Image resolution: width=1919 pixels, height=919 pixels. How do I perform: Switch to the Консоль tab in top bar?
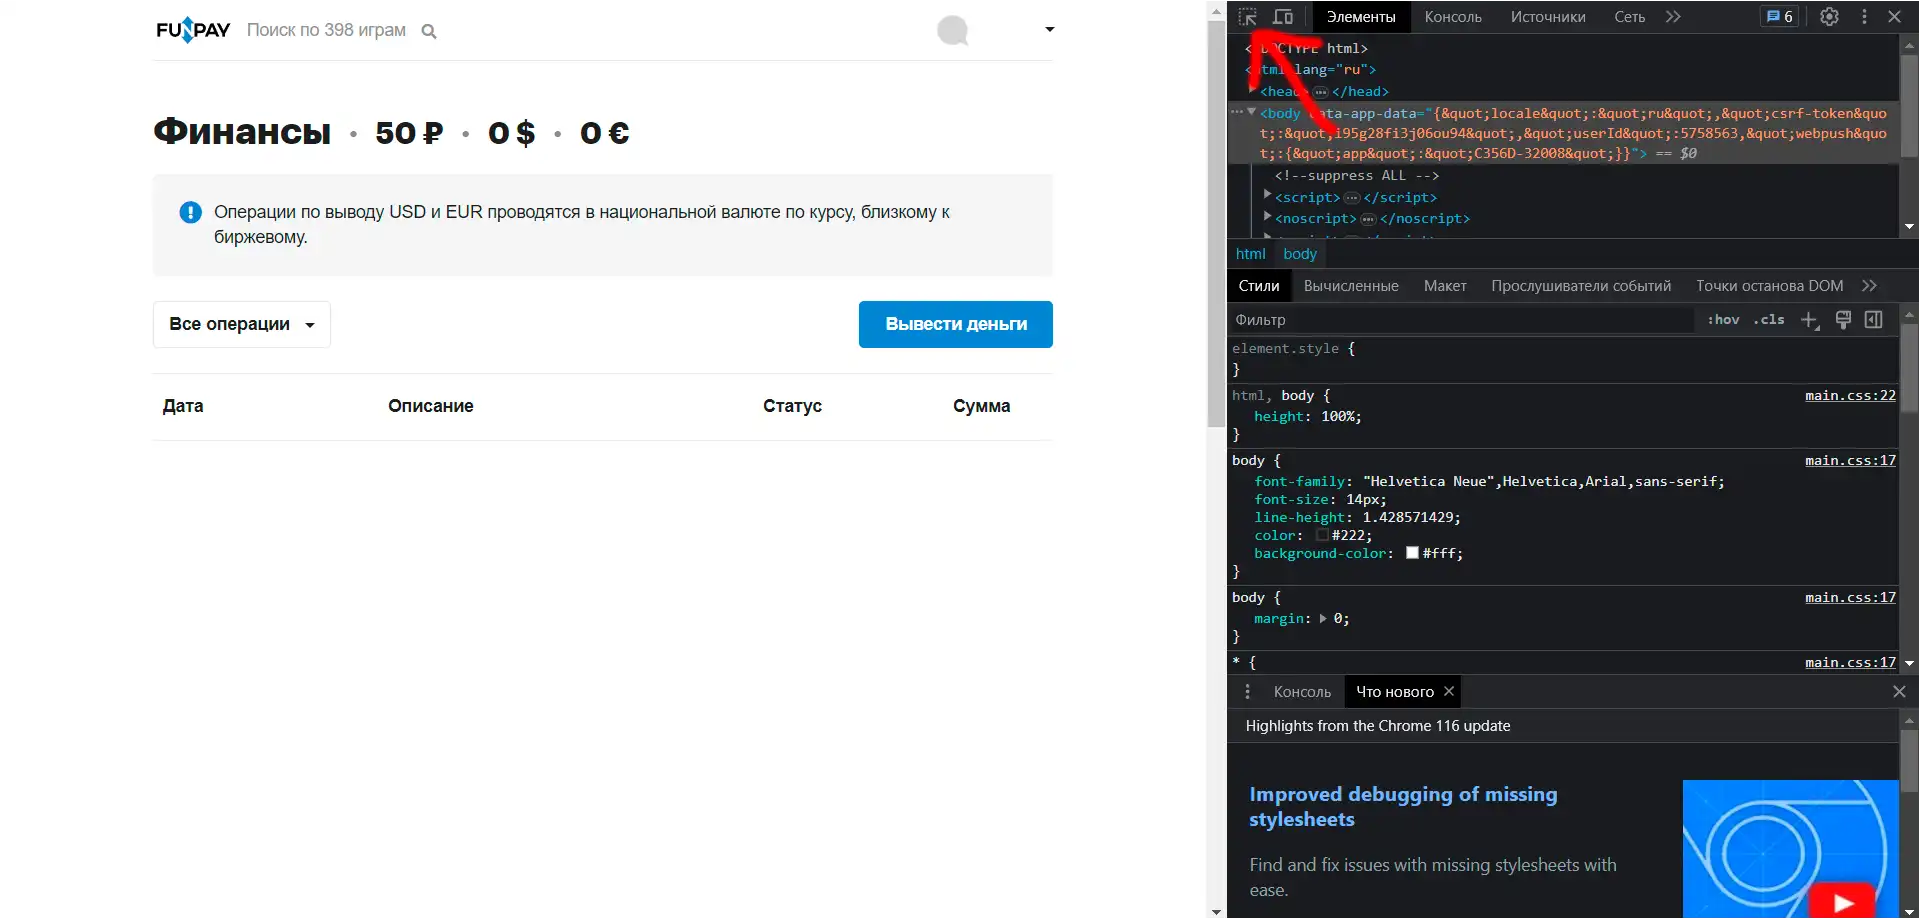(1452, 17)
